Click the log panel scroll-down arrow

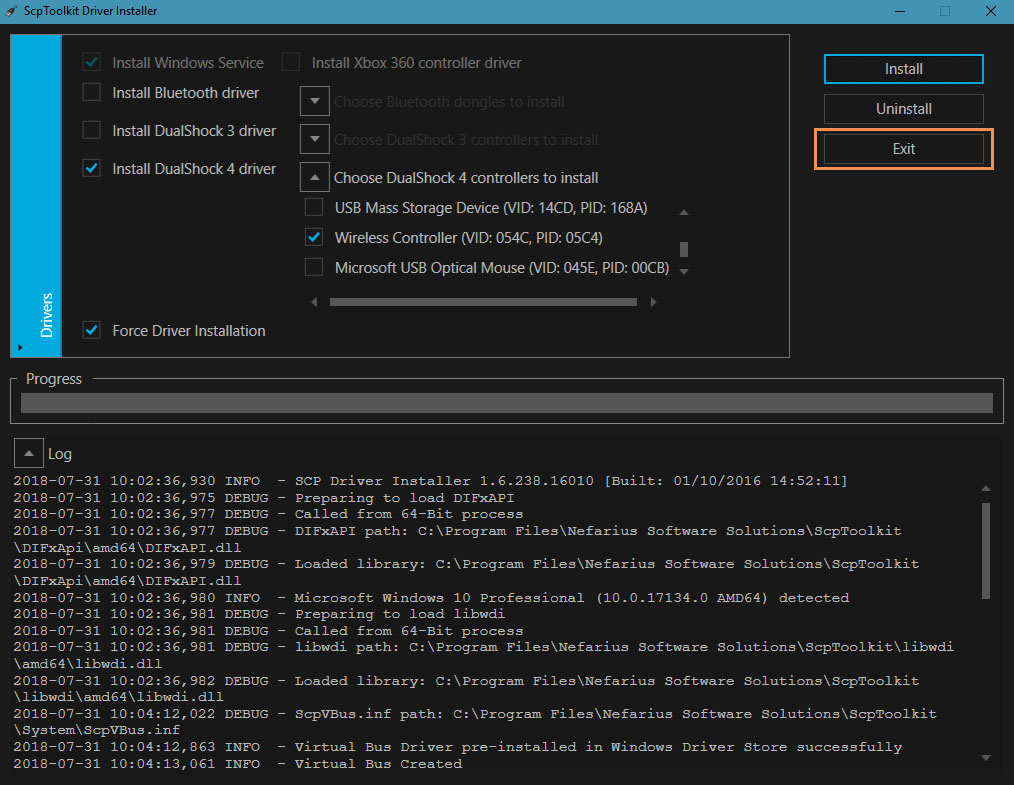[986, 757]
